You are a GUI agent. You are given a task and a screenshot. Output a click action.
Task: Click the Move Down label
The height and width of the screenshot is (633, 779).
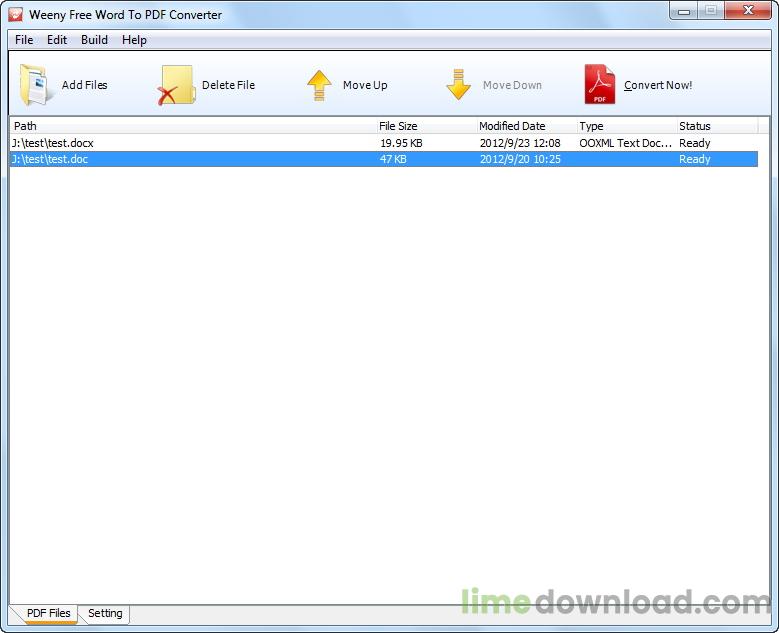pyautogui.click(x=512, y=85)
